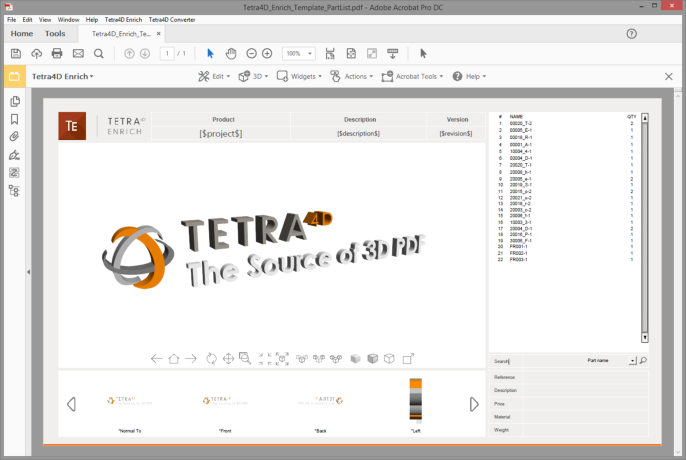Zoom in with the plus circle icon
Image resolution: width=686 pixels, height=460 pixels.
coord(267,53)
